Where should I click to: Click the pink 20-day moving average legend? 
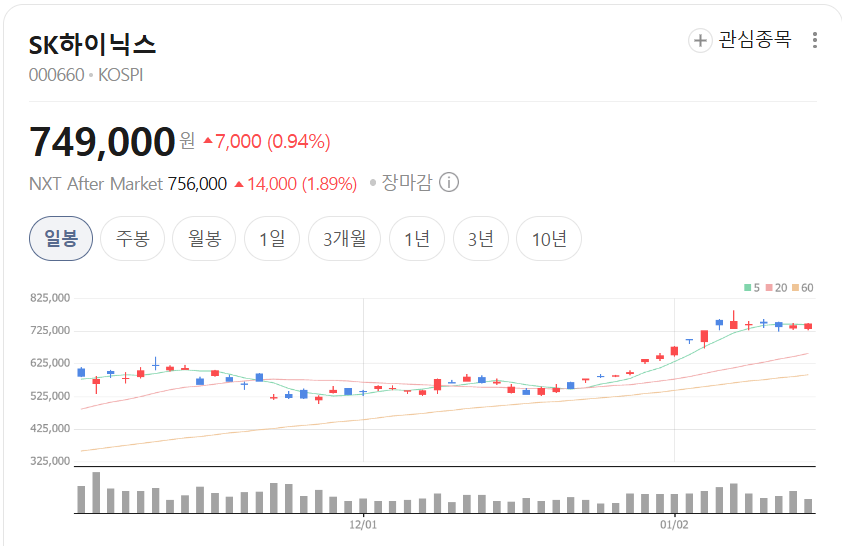coord(776,288)
